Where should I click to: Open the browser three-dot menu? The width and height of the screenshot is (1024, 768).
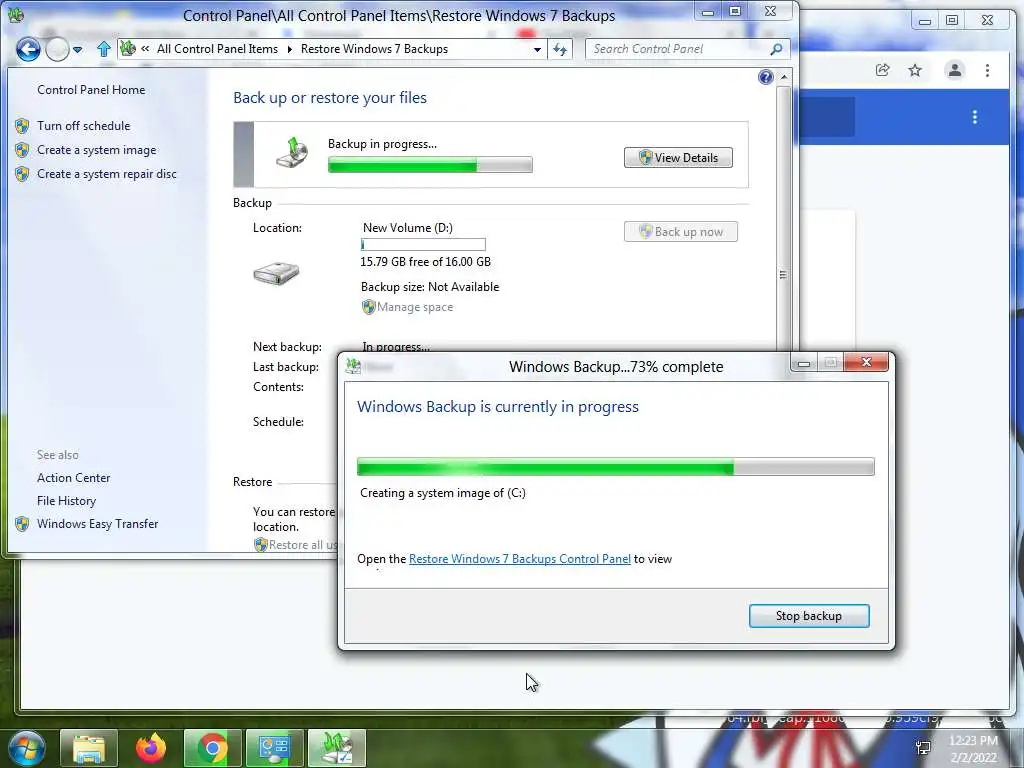tap(987, 70)
